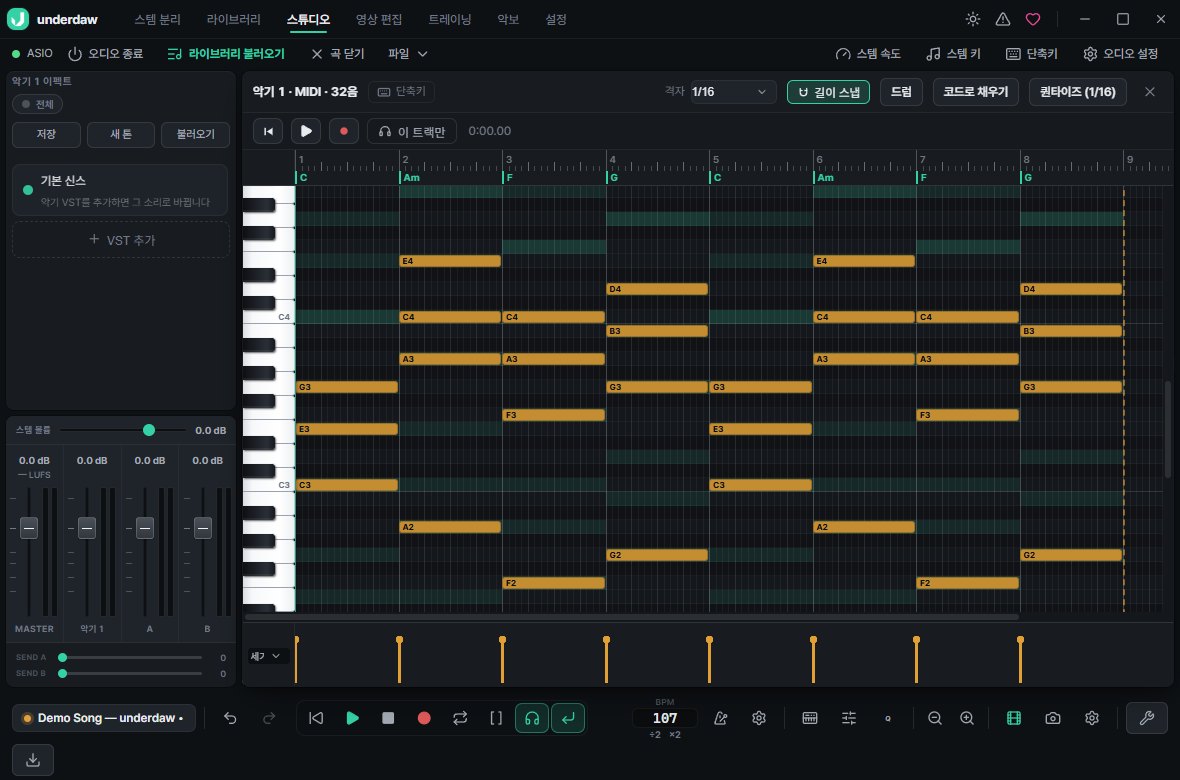Open the wrench tools button

tap(1146, 718)
